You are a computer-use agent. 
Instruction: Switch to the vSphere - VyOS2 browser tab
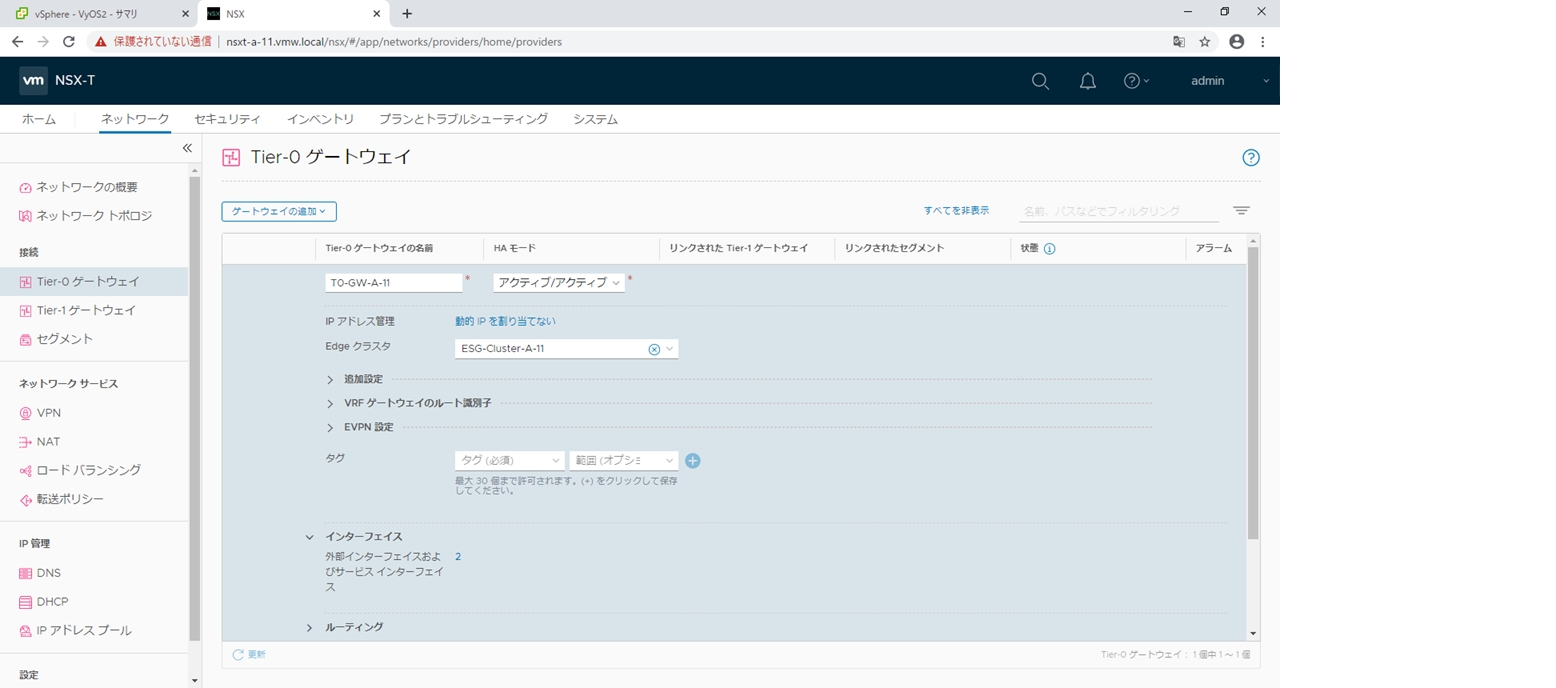(99, 14)
